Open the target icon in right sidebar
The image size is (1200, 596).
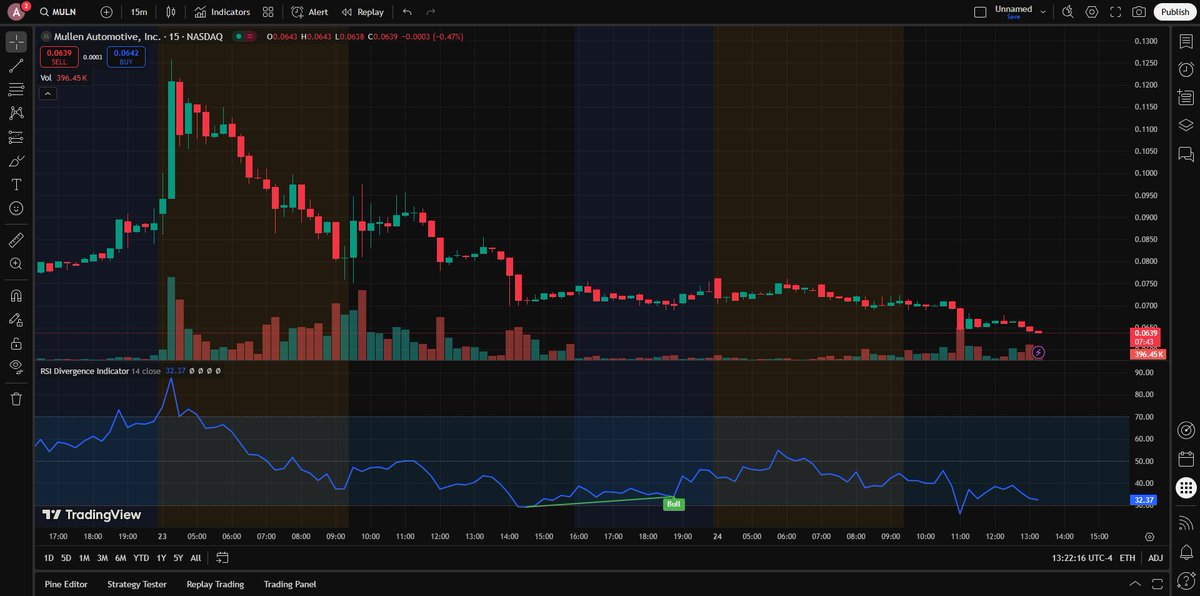pos(1186,430)
